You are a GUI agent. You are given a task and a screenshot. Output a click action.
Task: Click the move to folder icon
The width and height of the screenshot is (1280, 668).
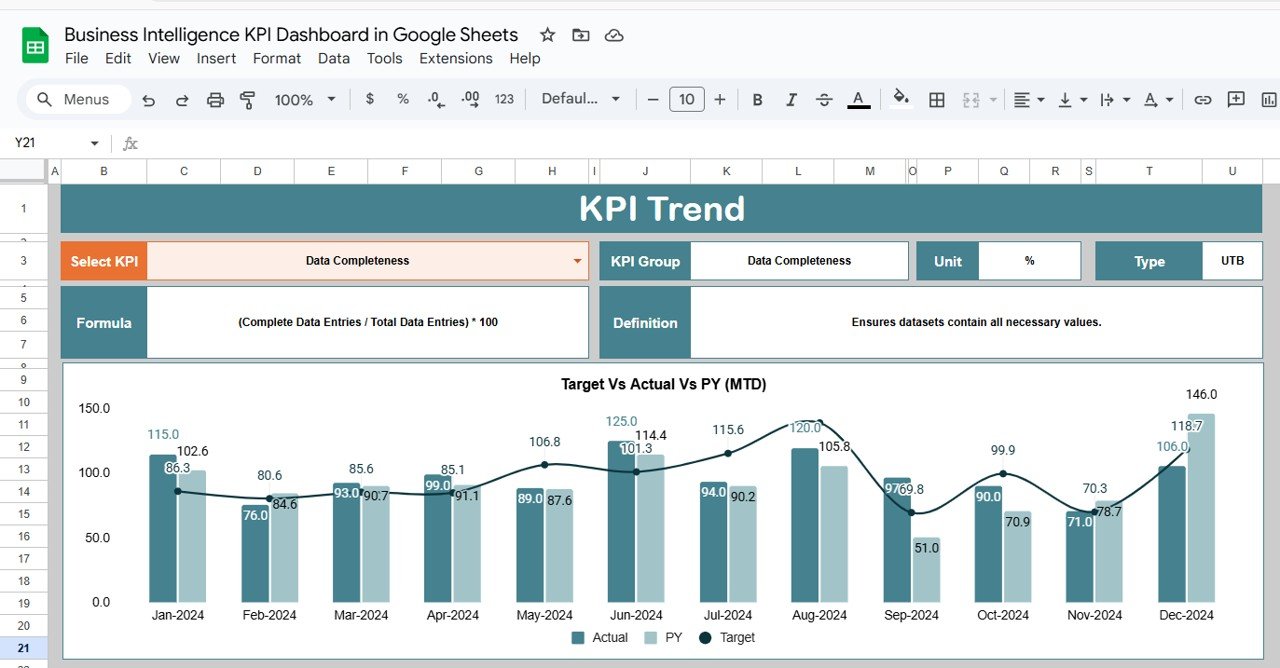[x=581, y=35]
